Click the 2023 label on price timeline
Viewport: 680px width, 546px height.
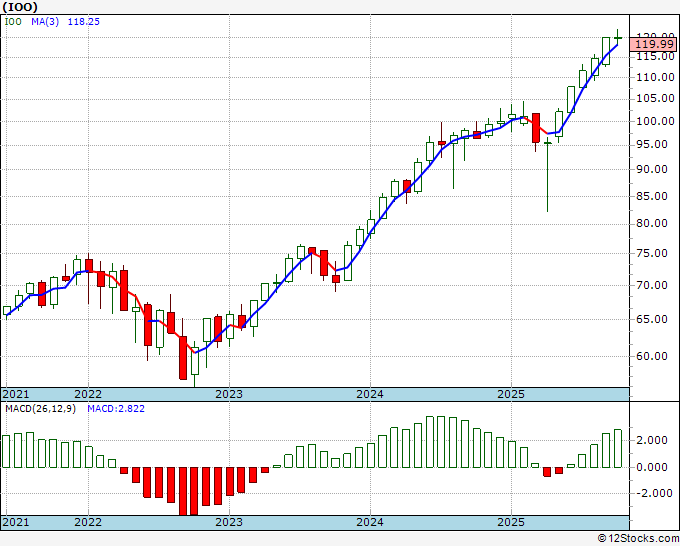click(x=229, y=394)
